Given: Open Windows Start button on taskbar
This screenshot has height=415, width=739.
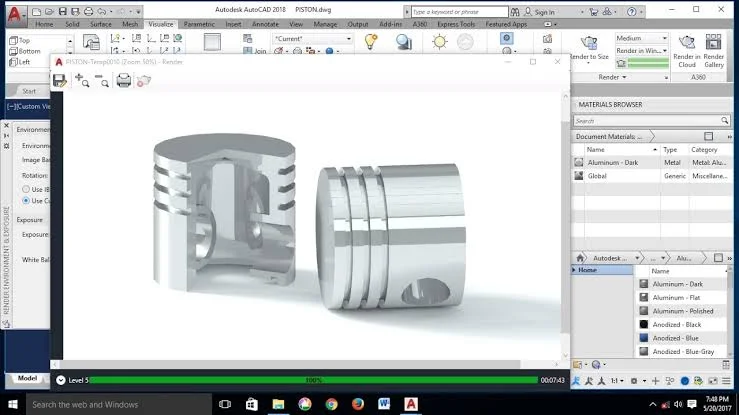Looking at the screenshot, I should pos(13,404).
